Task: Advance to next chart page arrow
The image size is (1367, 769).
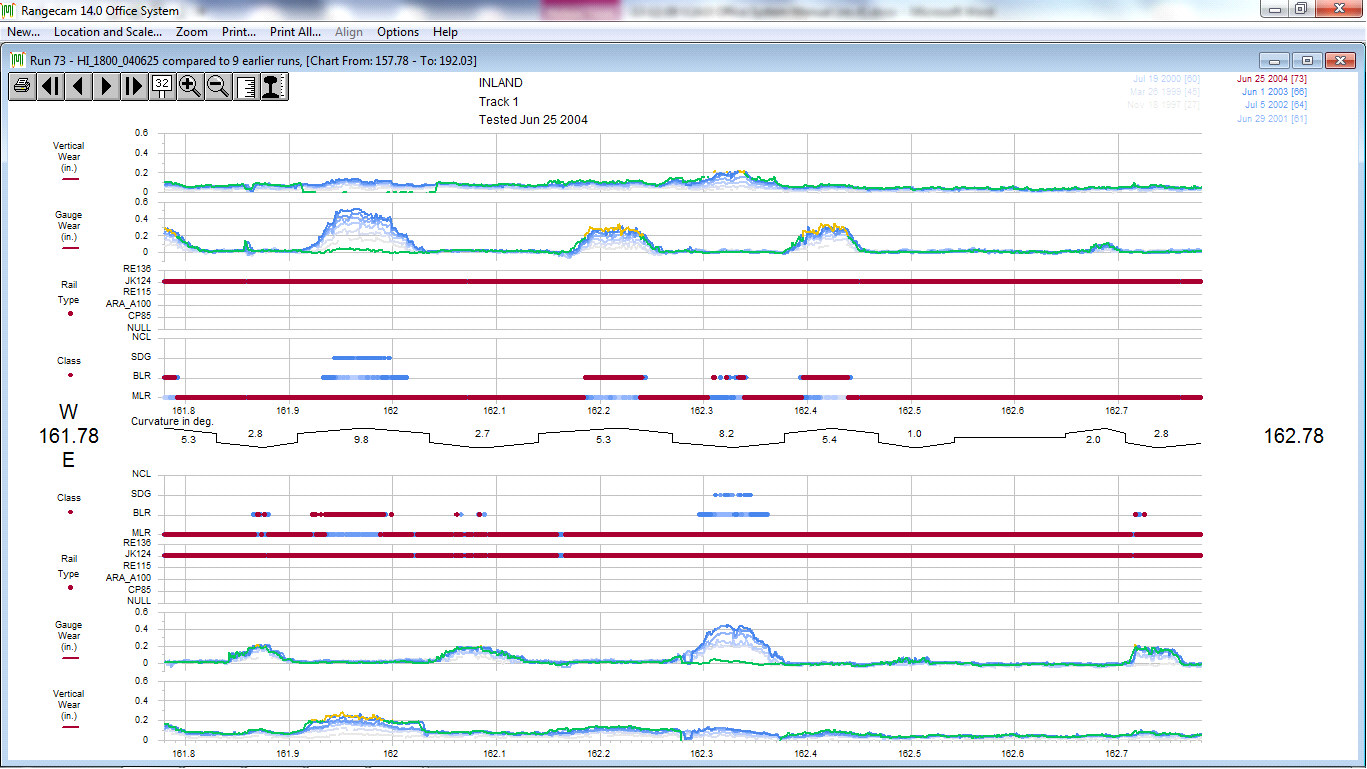Action: (106, 86)
